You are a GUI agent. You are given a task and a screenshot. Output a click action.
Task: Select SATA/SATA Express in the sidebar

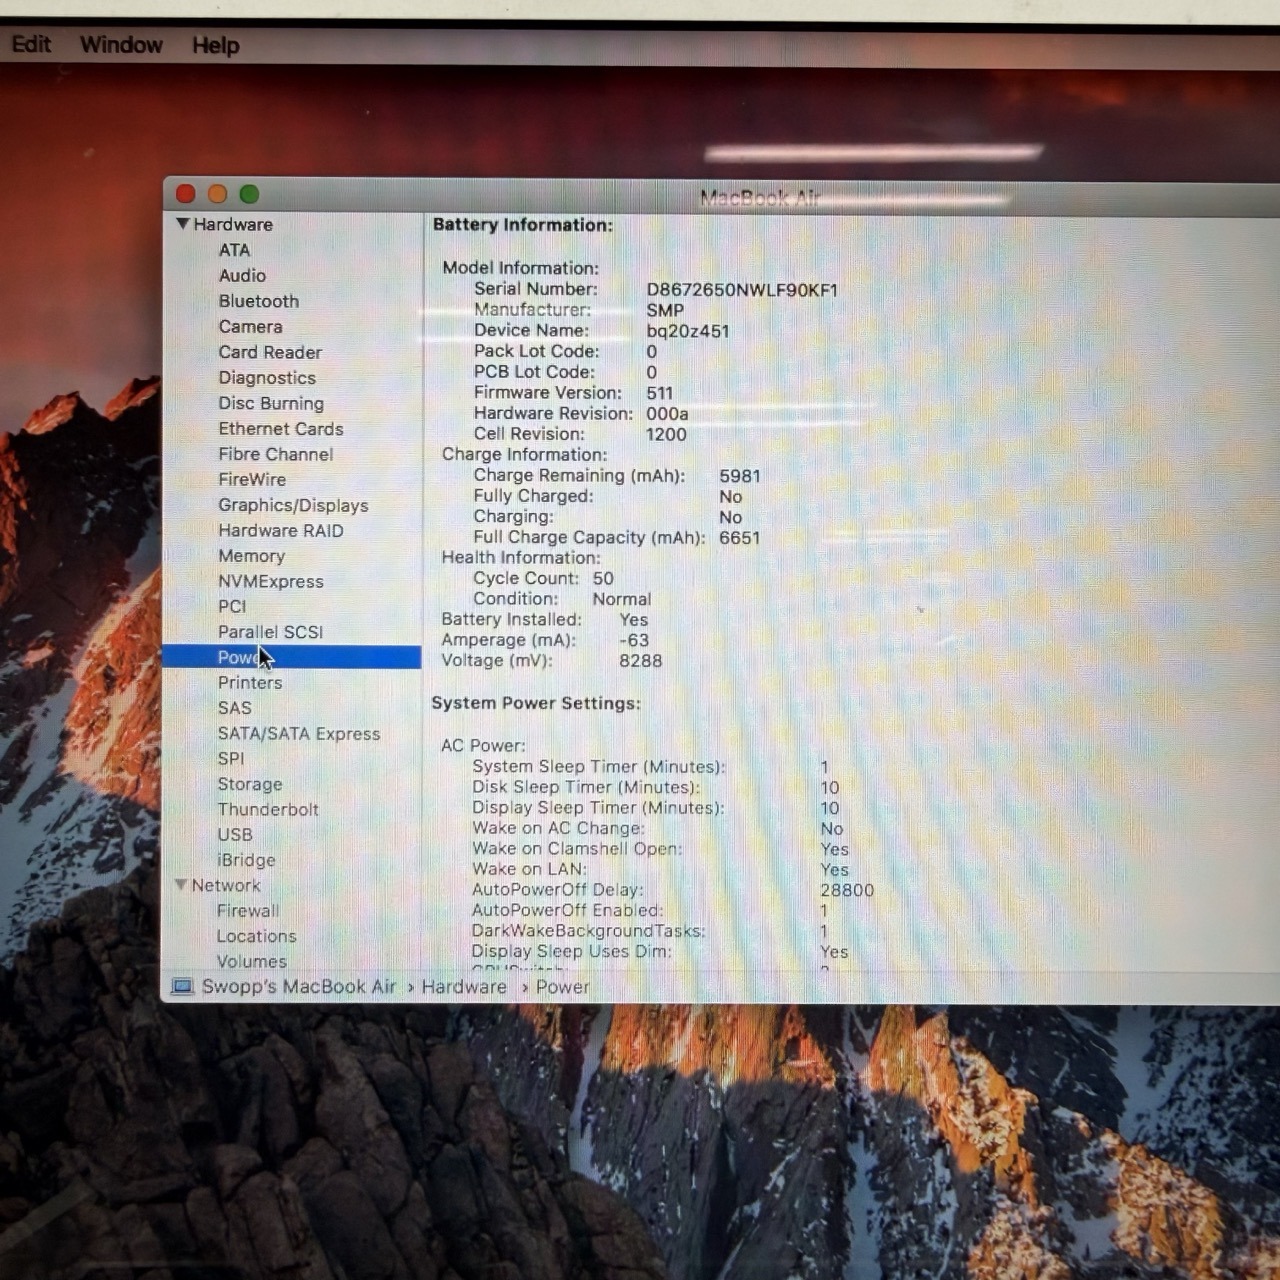pos(299,734)
